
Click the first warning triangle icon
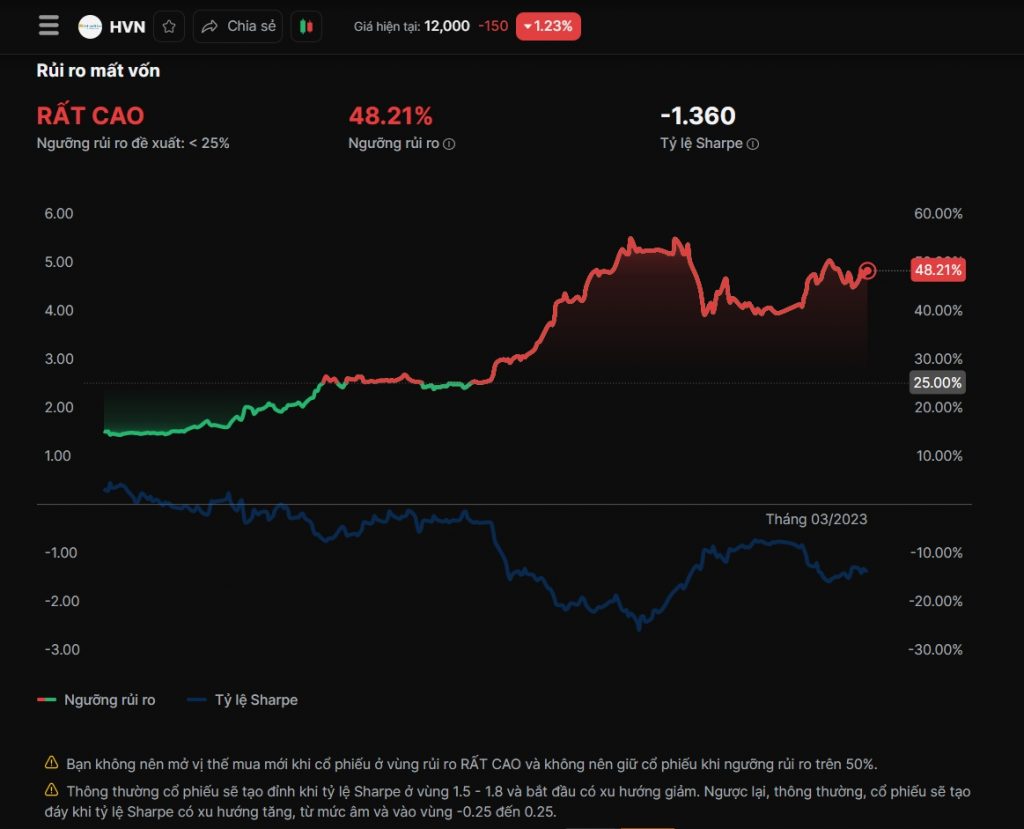click(52, 763)
